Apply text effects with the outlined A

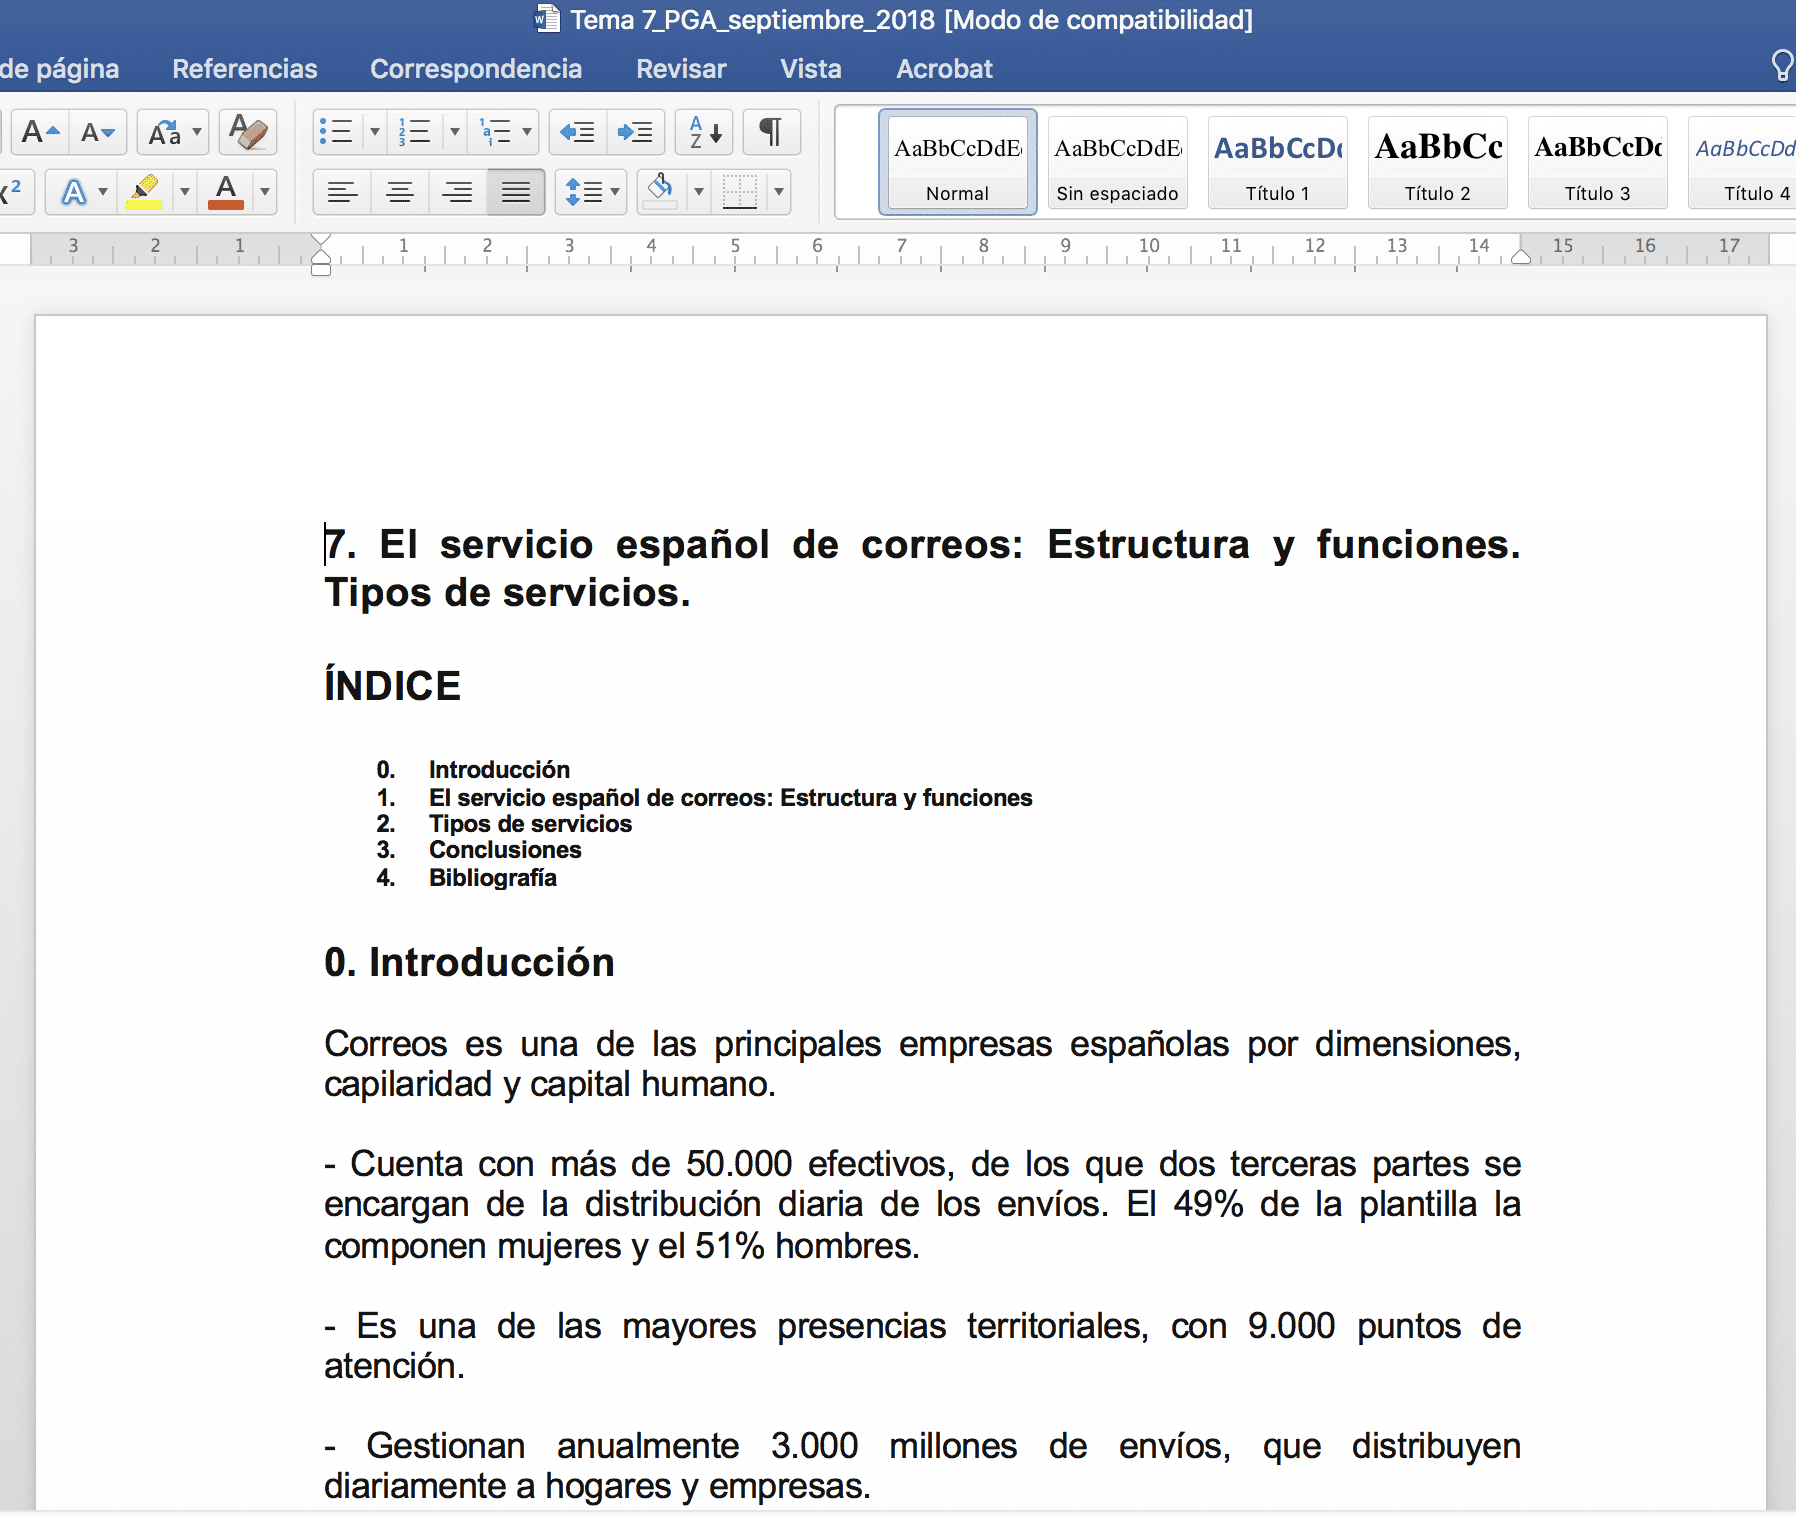(74, 191)
